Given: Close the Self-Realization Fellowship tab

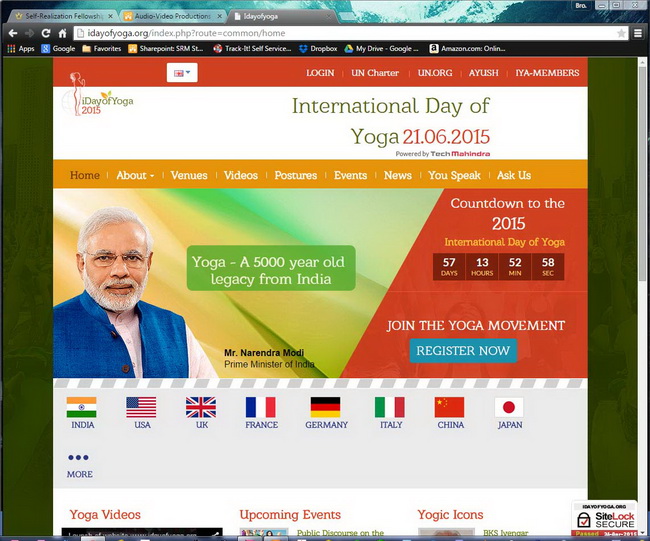Looking at the screenshot, I should 110,16.
